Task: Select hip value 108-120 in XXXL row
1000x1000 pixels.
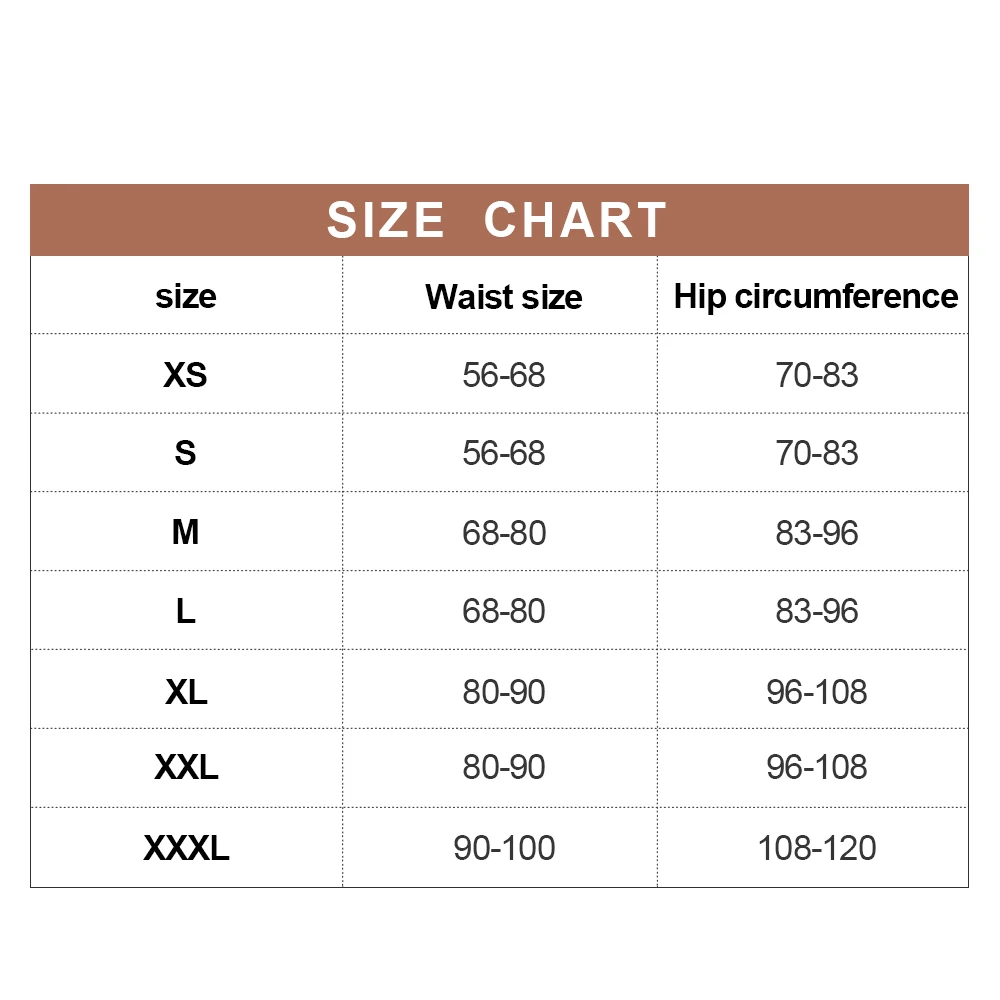Action: click(816, 848)
